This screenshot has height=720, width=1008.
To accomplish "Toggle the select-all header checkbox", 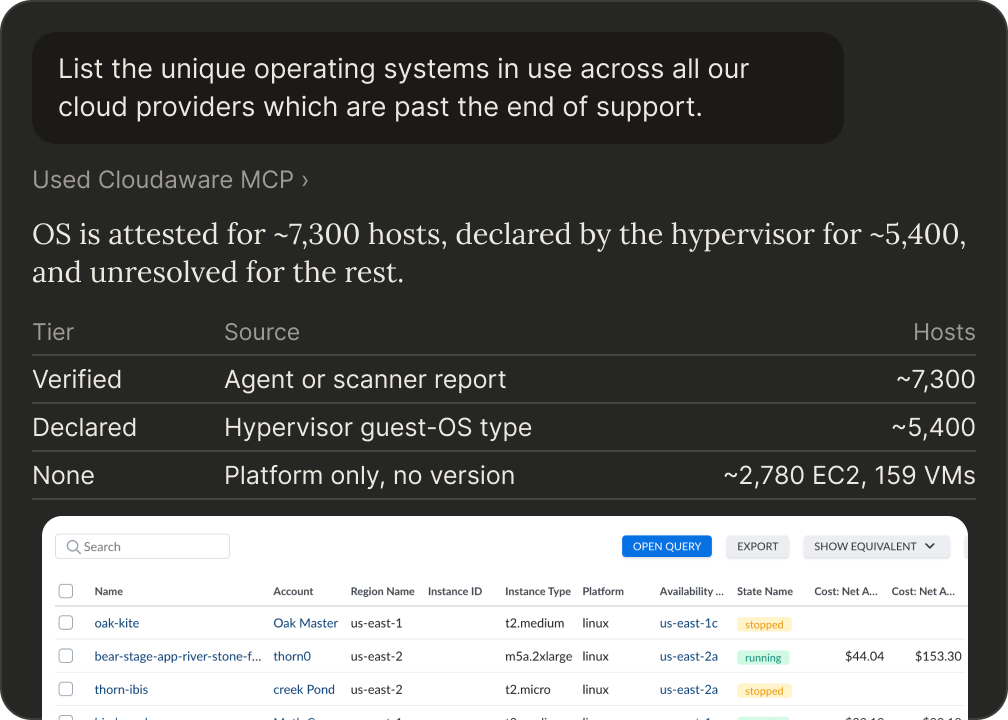I will [66, 591].
